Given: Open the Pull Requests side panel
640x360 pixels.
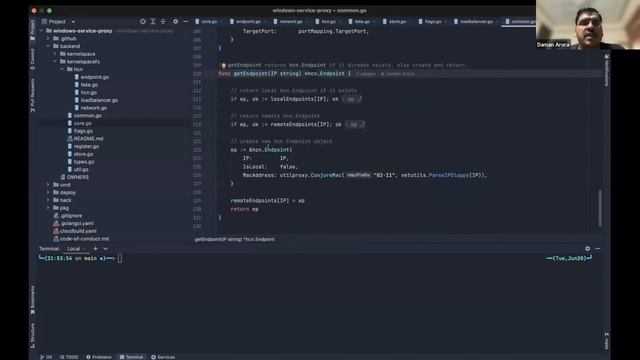Looking at the screenshot, I should pyautogui.click(x=33, y=96).
